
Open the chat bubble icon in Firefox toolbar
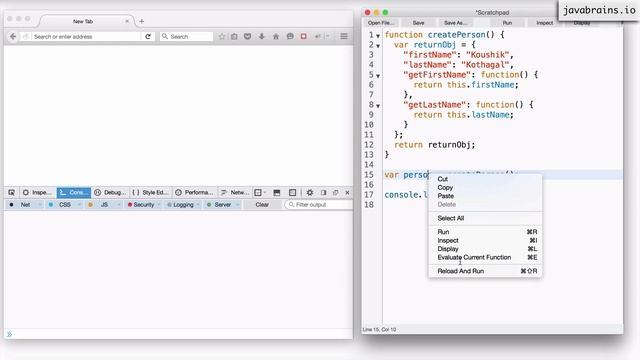(x=290, y=36)
